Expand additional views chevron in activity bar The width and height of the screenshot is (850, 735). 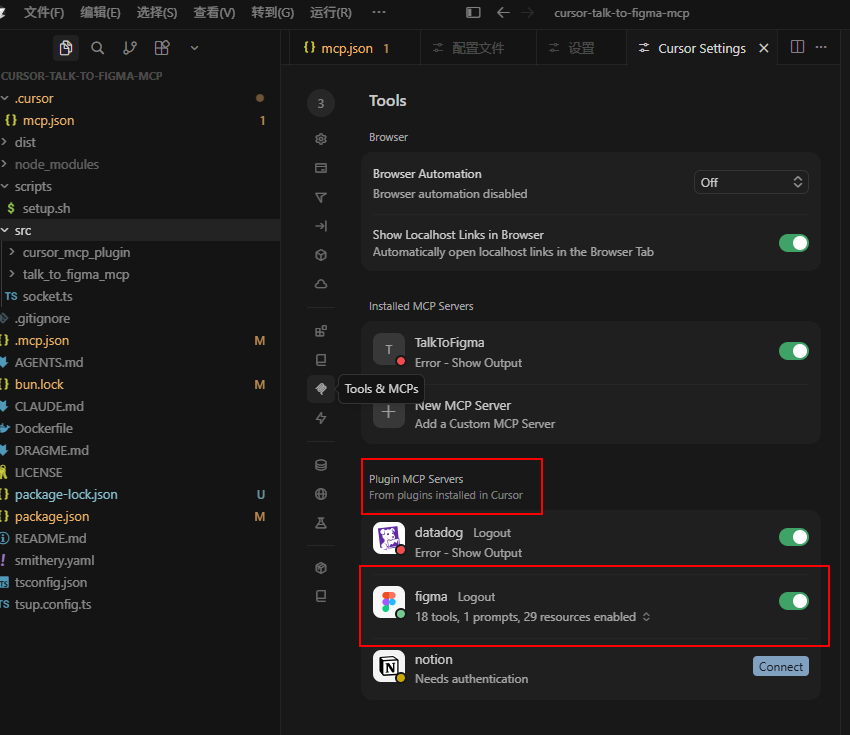[195, 48]
